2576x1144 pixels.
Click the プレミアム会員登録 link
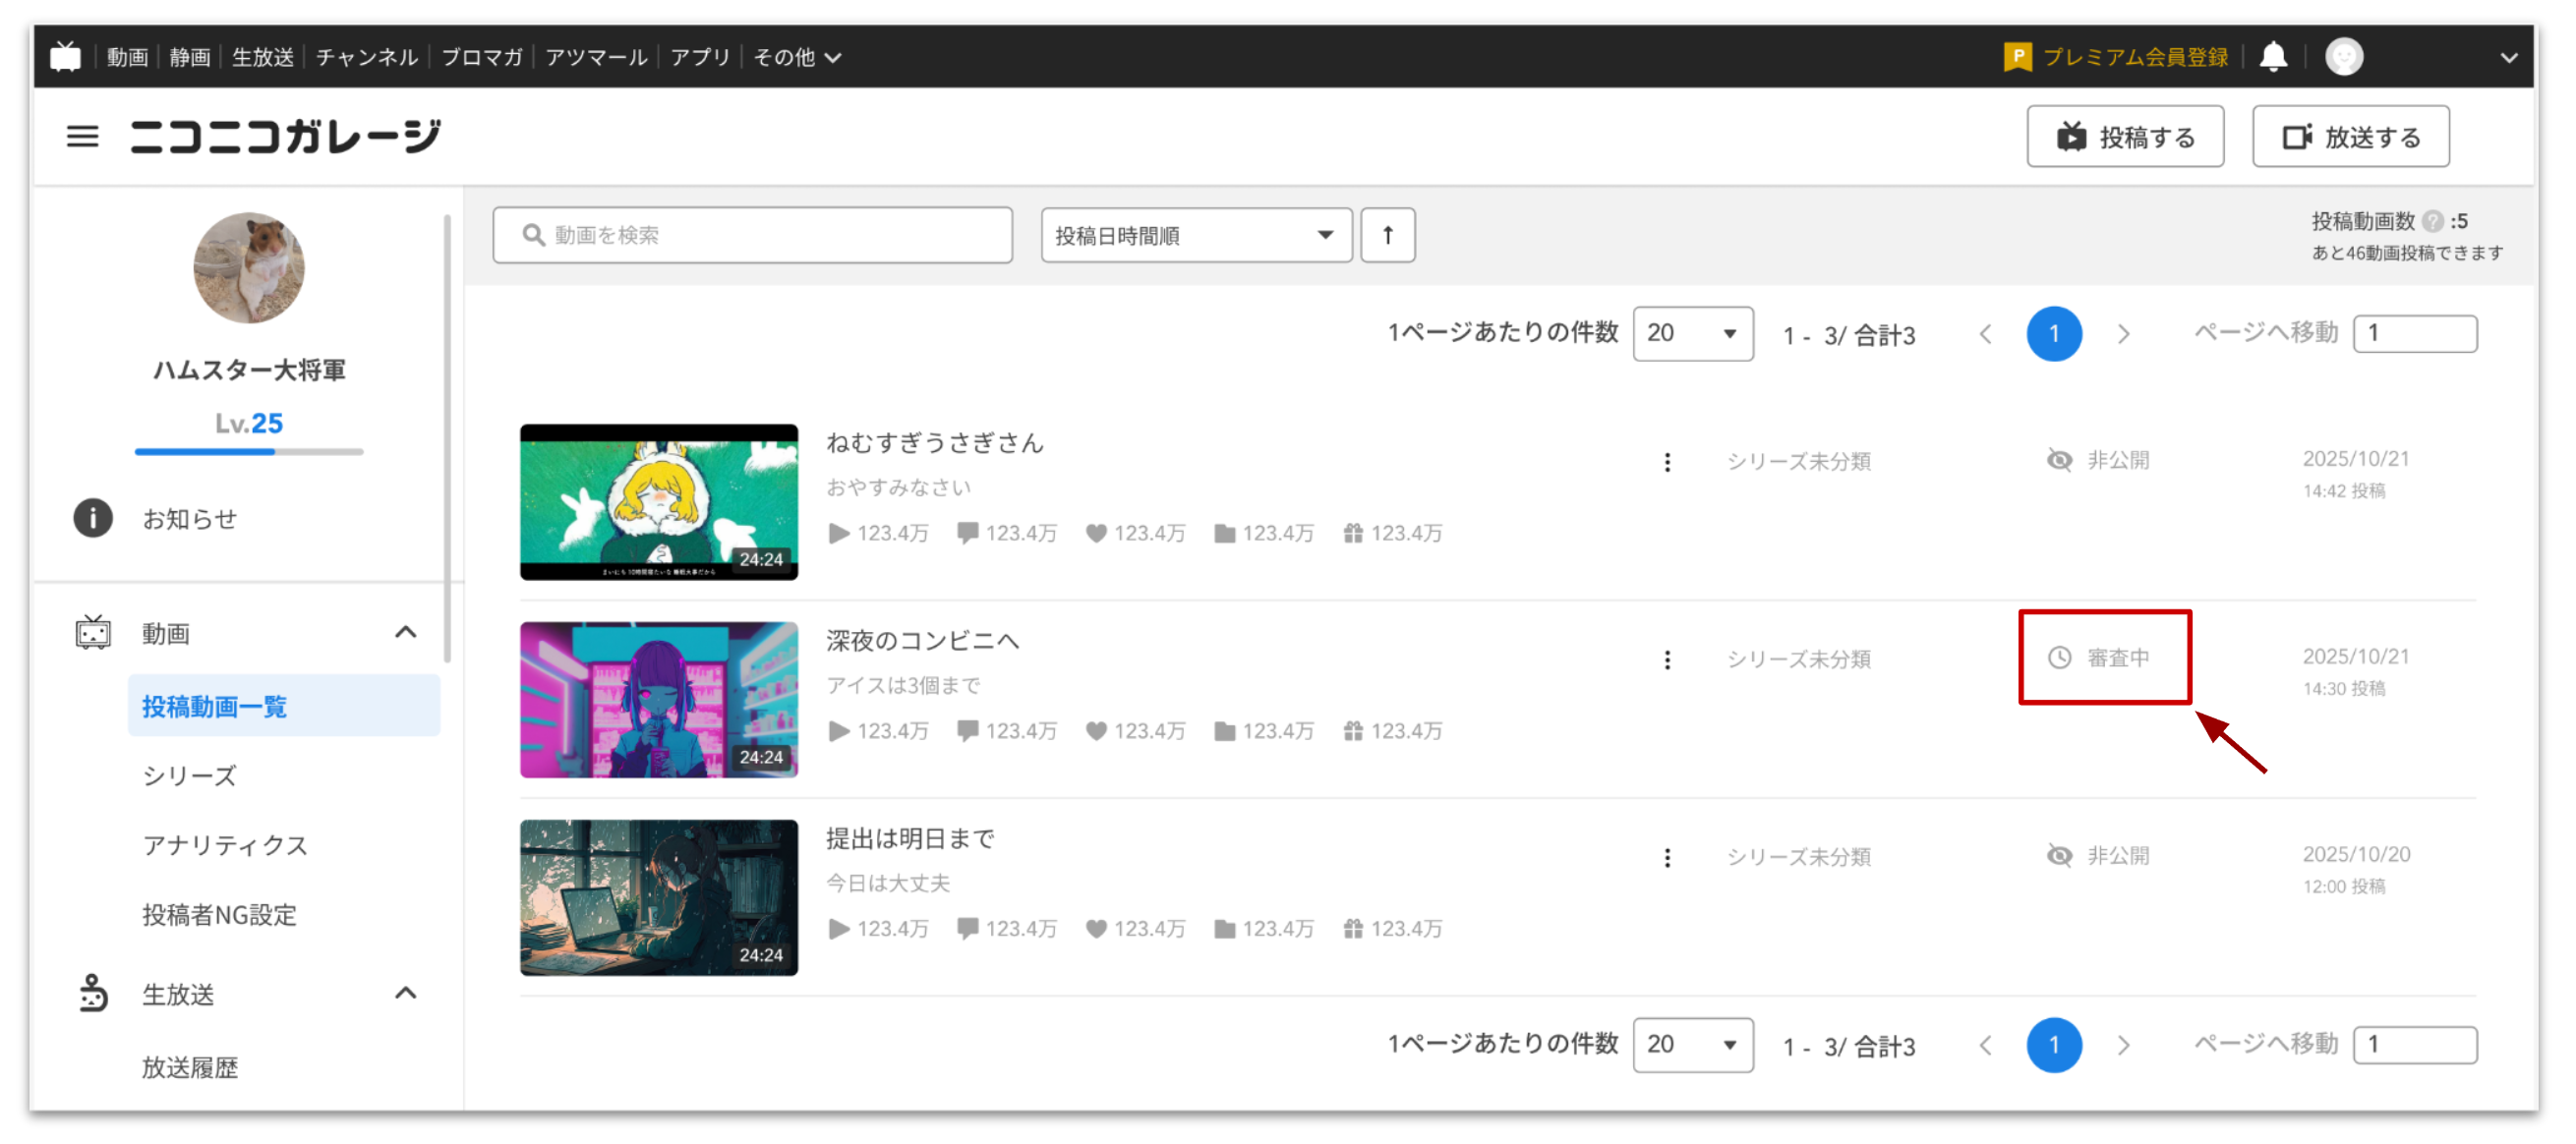(2135, 57)
